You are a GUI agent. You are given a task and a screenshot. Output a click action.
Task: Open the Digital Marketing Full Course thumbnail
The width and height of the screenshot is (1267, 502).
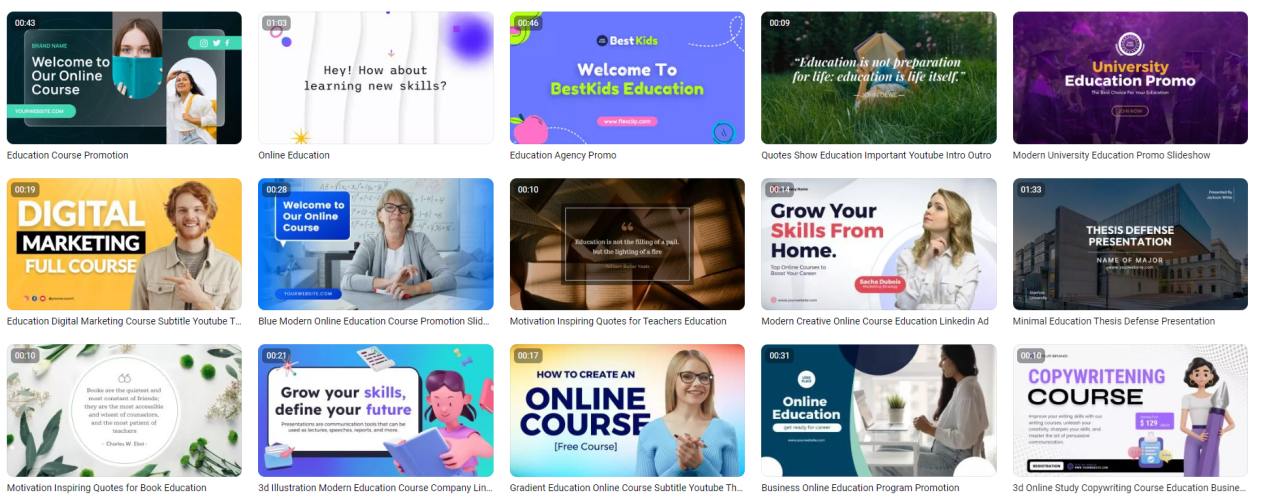pyautogui.click(x=124, y=244)
